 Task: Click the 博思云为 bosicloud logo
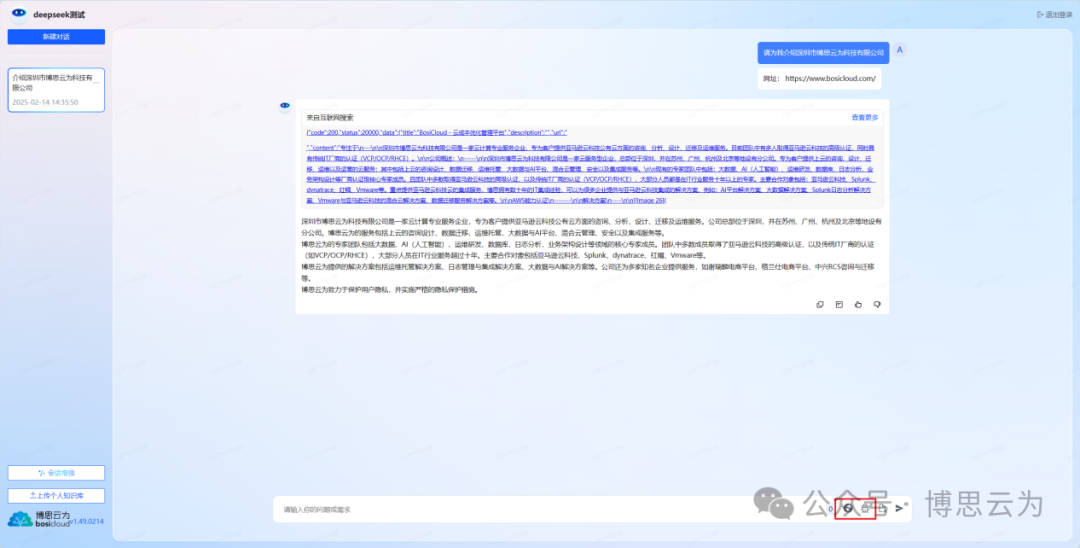click(39, 519)
